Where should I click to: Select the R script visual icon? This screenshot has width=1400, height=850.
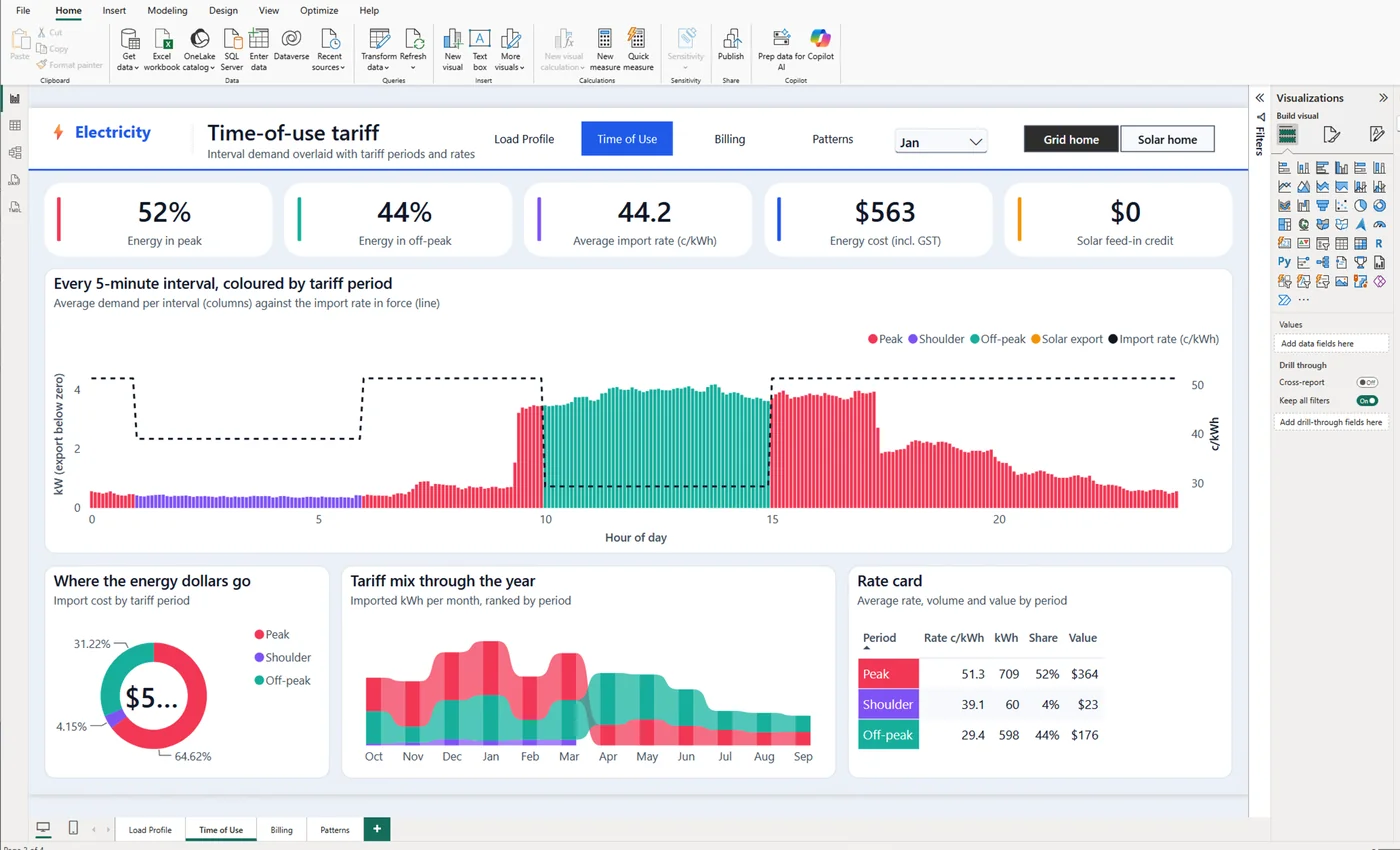1379,243
